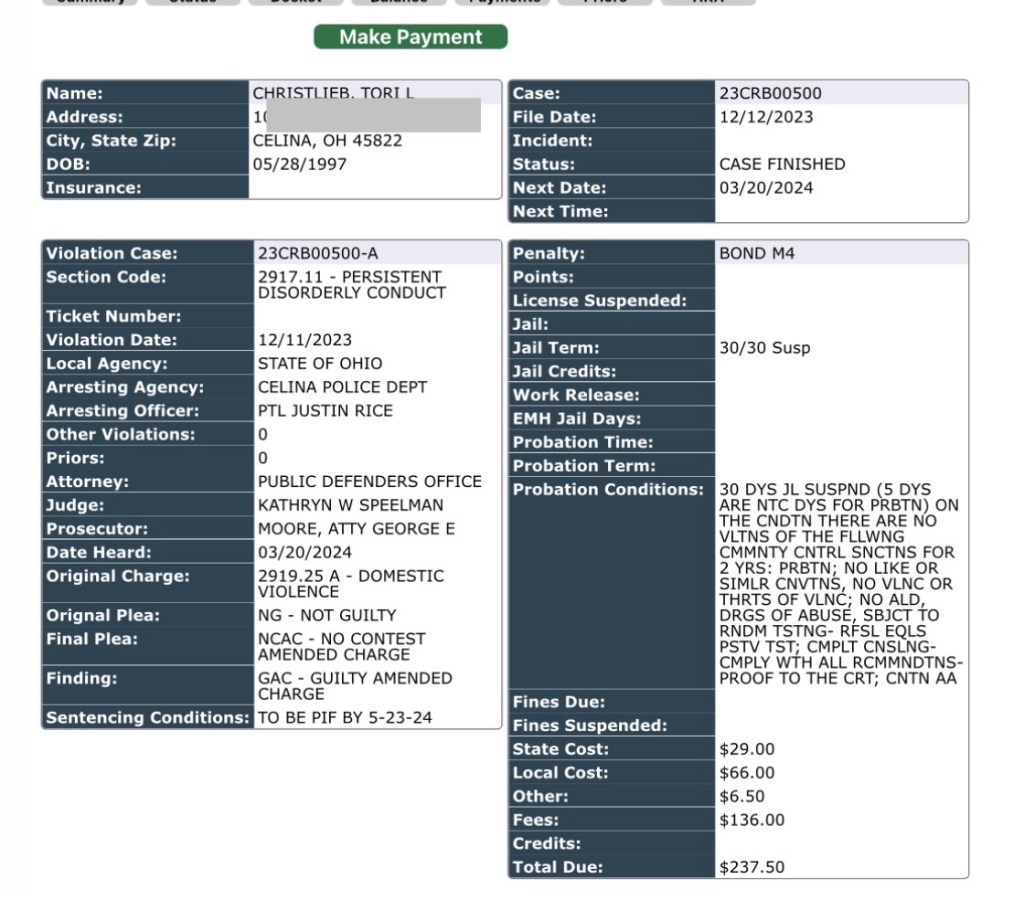
Task: Select the Probation Conditions text block
Action: (x=840, y=585)
